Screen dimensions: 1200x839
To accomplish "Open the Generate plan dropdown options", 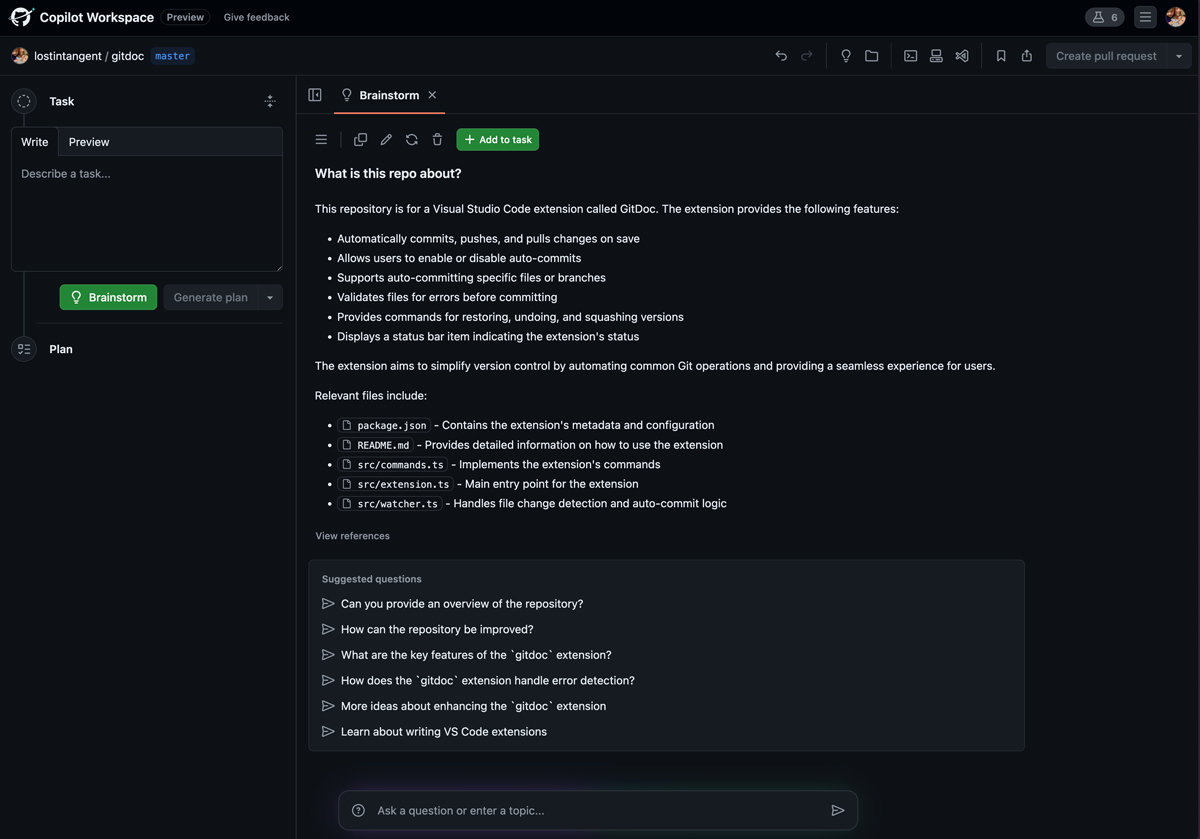I will coord(269,297).
